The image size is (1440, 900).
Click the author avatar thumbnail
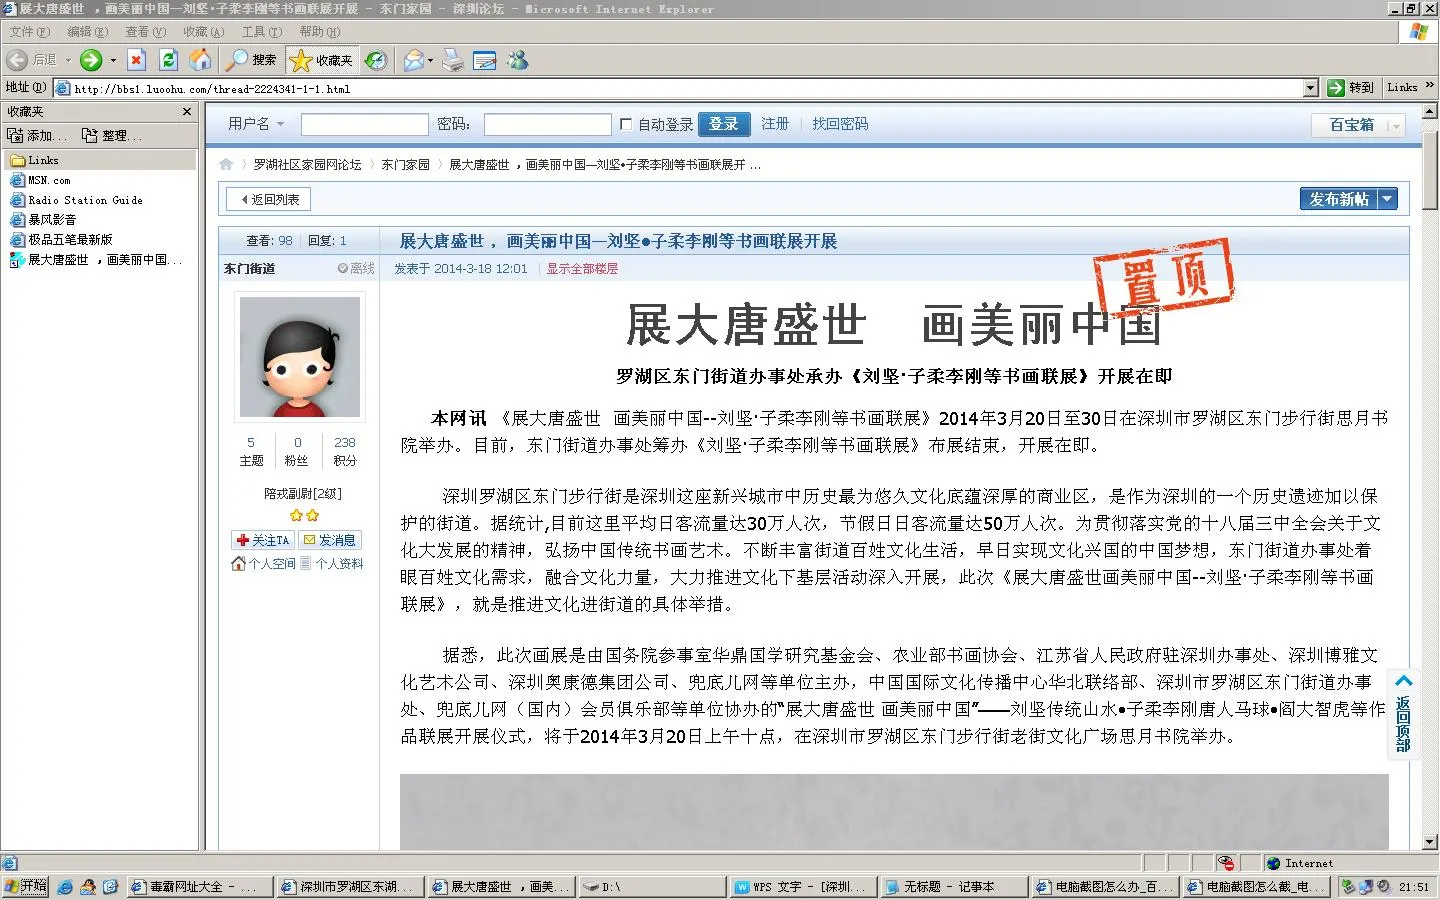pos(300,357)
